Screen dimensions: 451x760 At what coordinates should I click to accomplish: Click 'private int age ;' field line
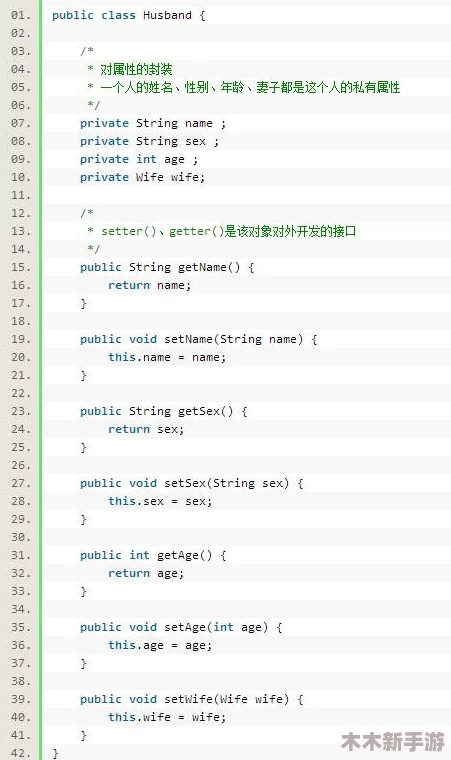point(139,159)
